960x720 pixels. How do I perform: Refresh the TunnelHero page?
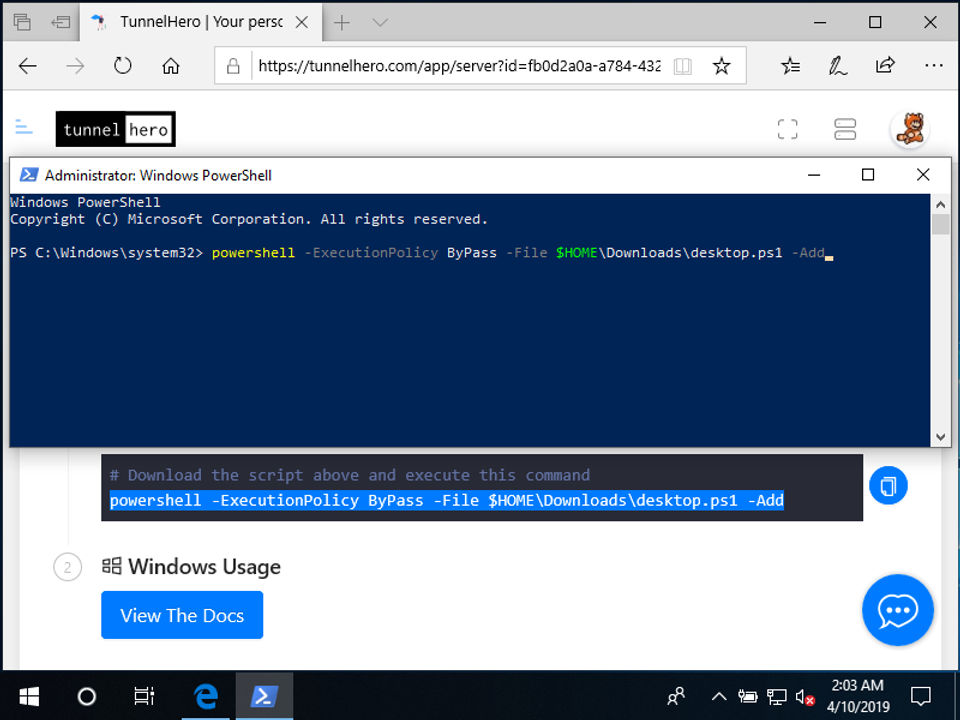pyautogui.click(x=122, y=66)
